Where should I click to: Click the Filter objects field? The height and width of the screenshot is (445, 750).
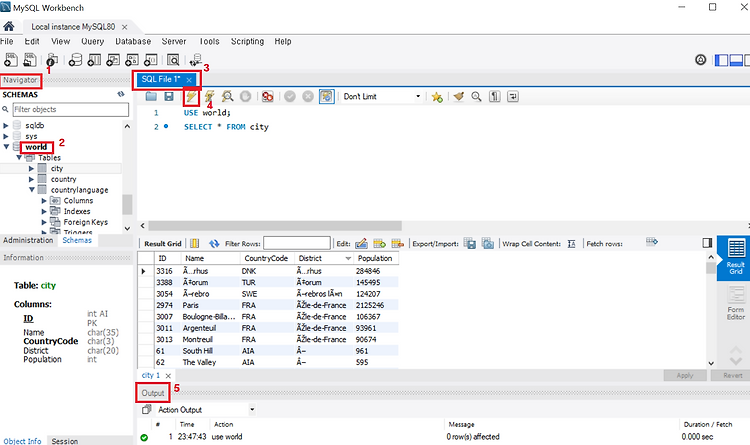(x=70, y=109)
